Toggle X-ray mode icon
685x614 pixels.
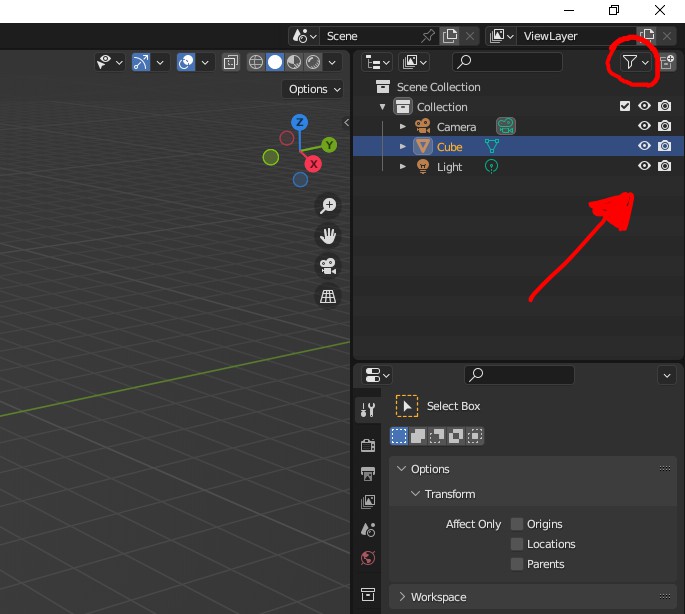(231, 62)
